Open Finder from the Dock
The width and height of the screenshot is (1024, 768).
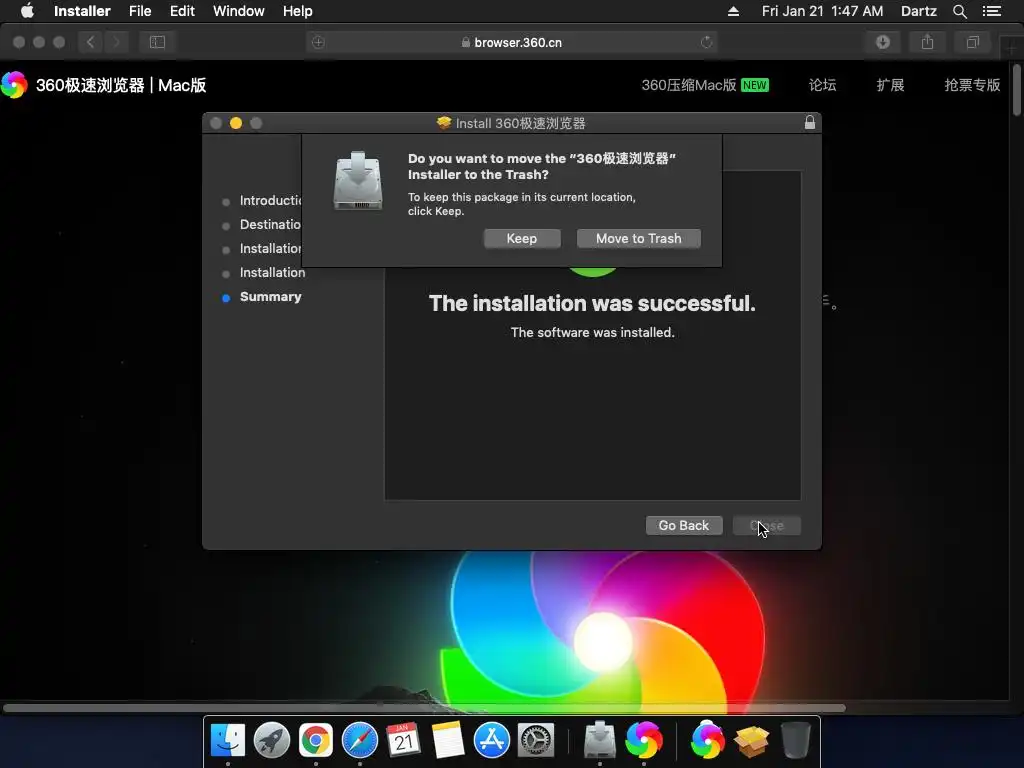point(228,740)
